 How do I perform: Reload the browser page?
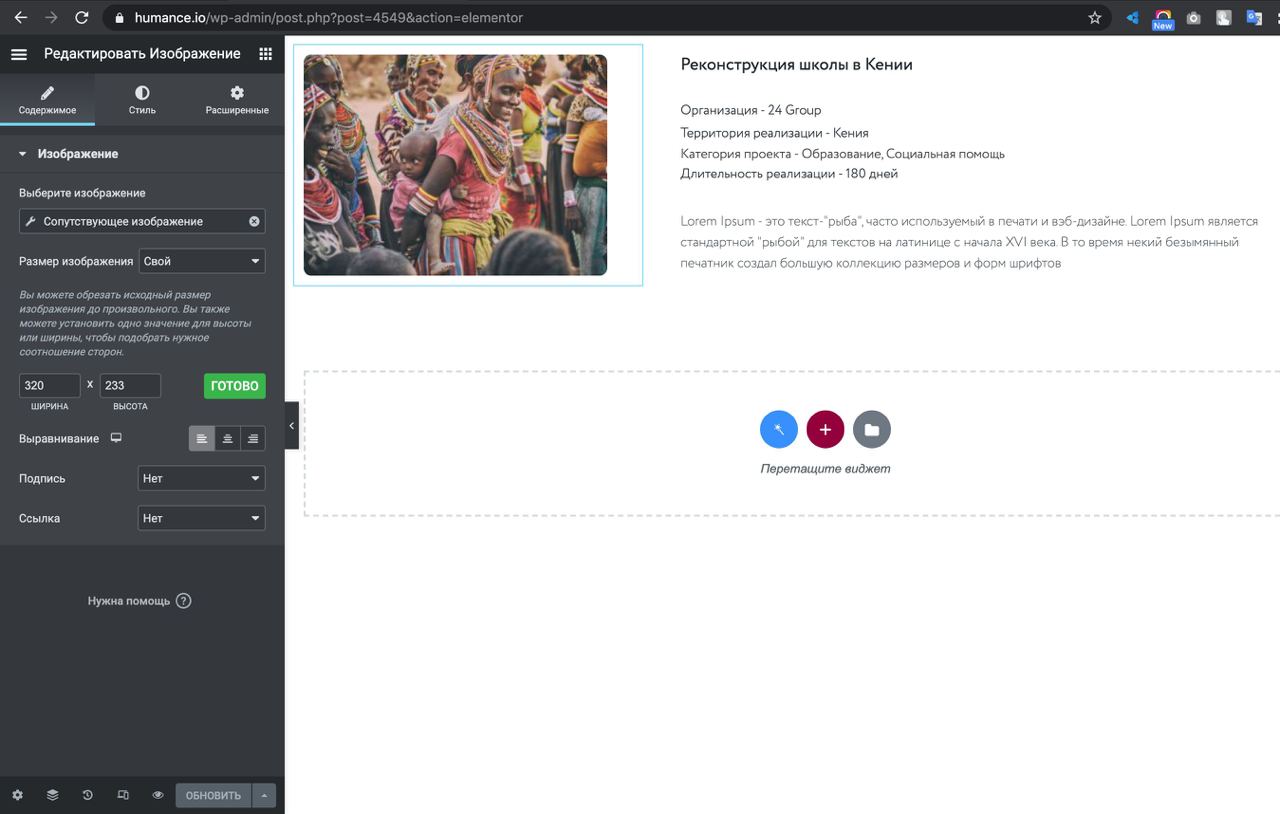81,17
